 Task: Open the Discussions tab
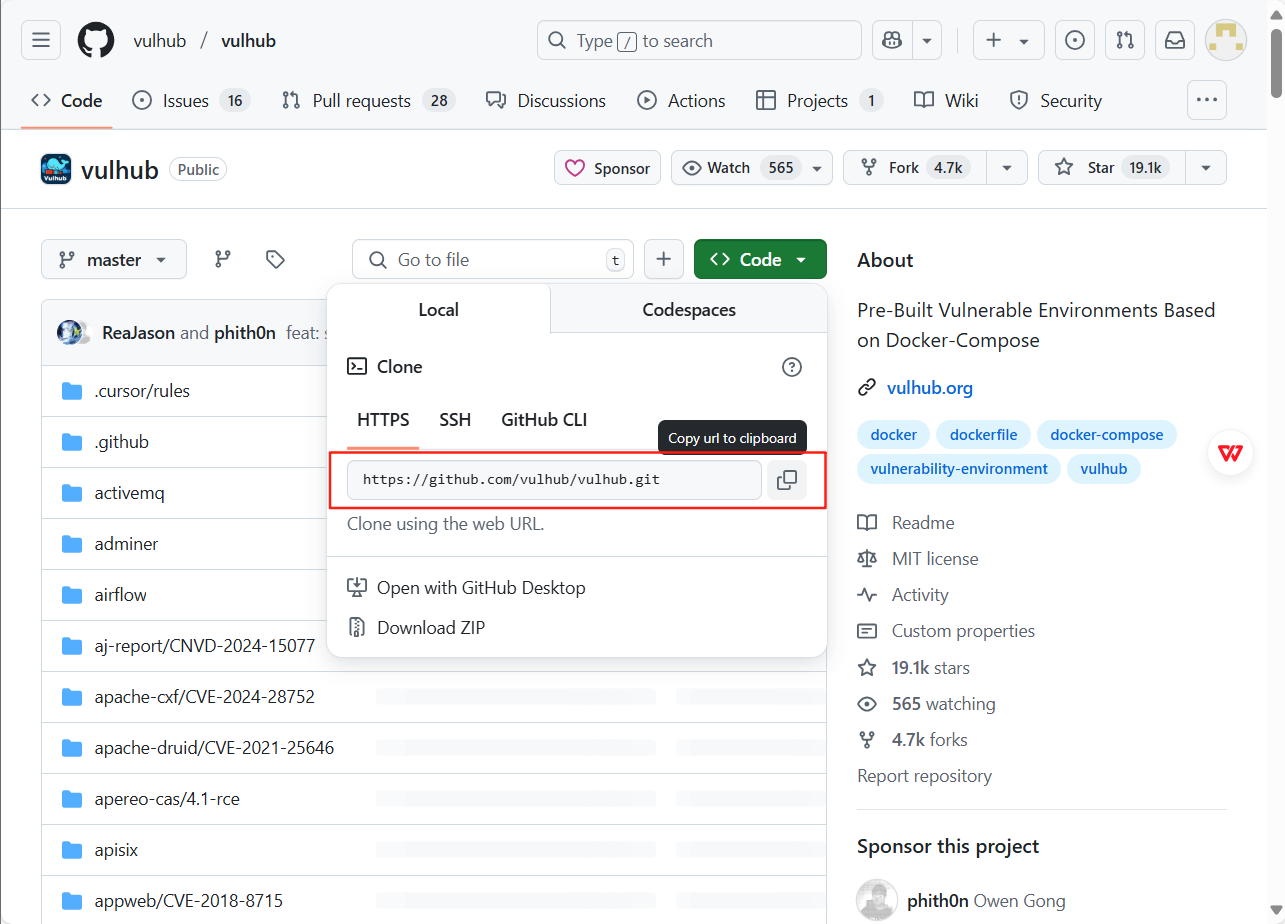click(546, 100)
